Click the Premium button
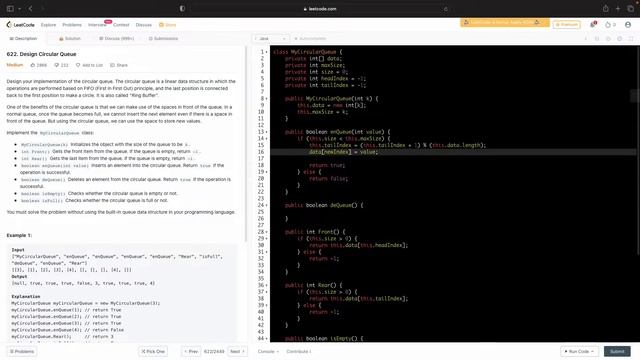 [x=567, y=25]
